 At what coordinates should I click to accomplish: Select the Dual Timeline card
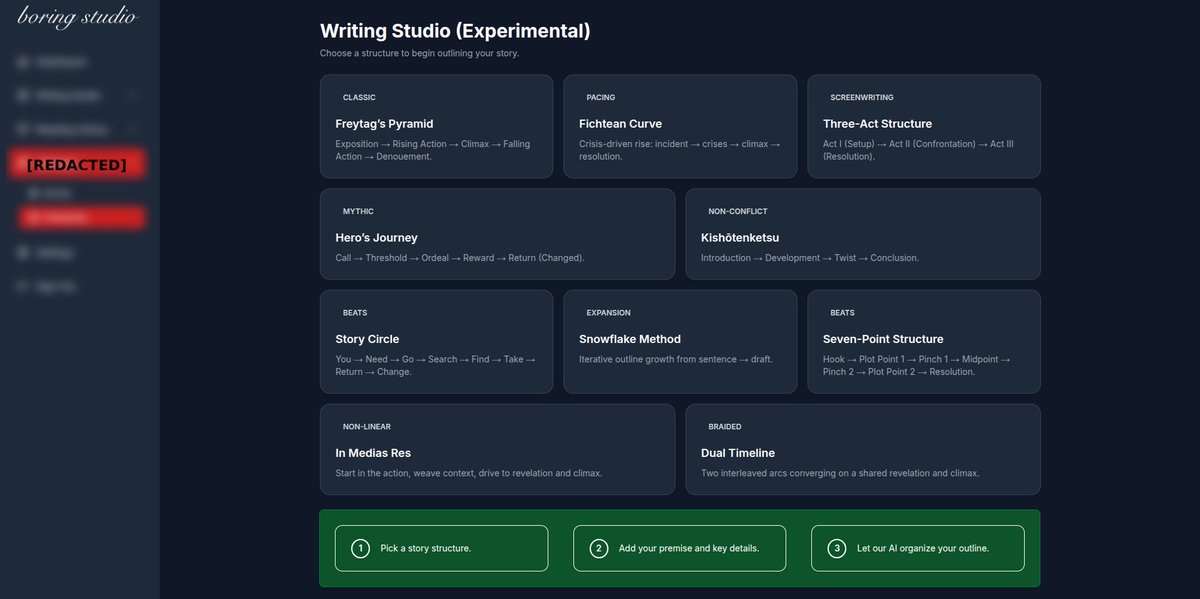[x=863, y=449]
